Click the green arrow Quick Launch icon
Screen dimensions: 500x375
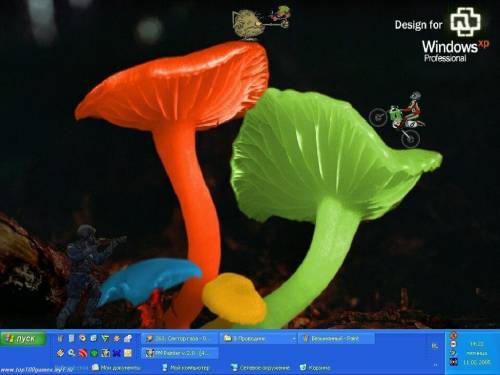105,338
